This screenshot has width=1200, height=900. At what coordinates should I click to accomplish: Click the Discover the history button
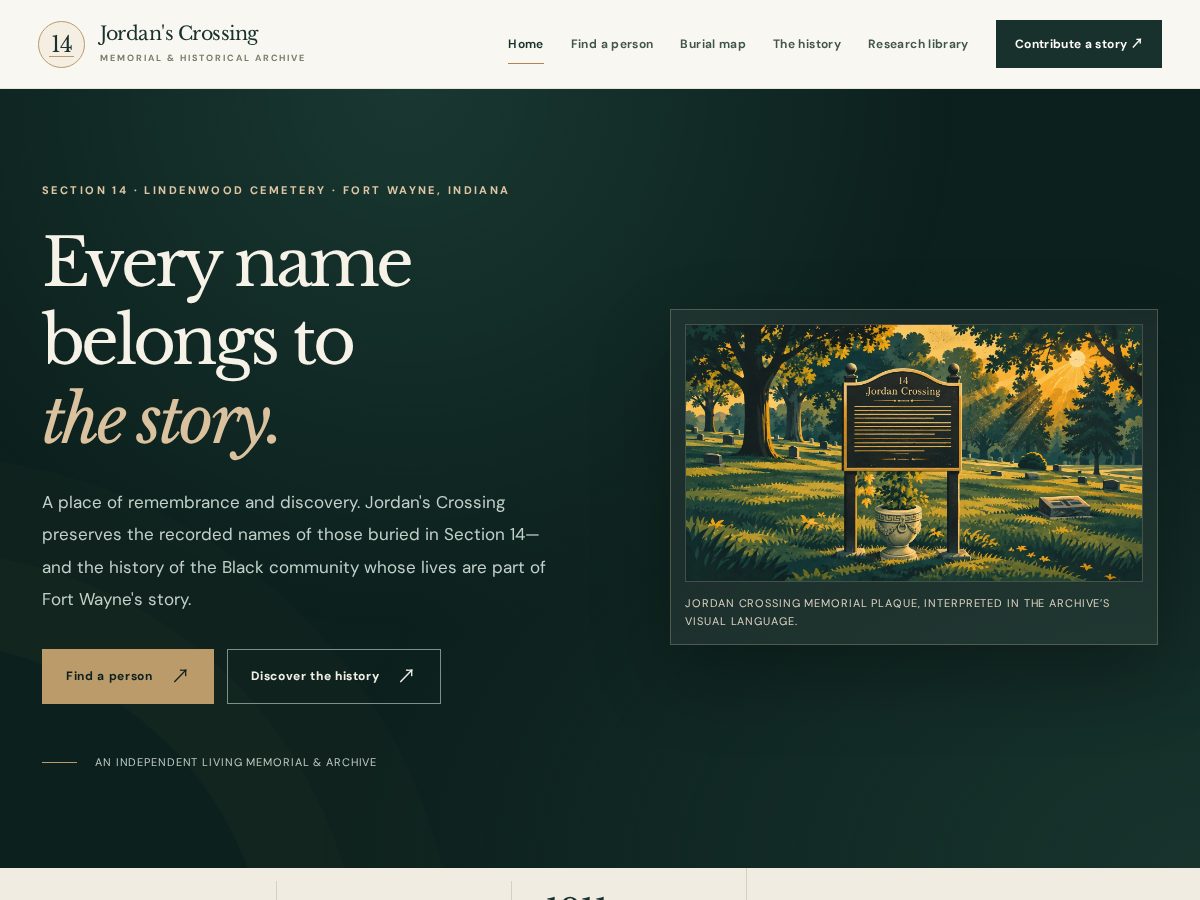(334, 676)
